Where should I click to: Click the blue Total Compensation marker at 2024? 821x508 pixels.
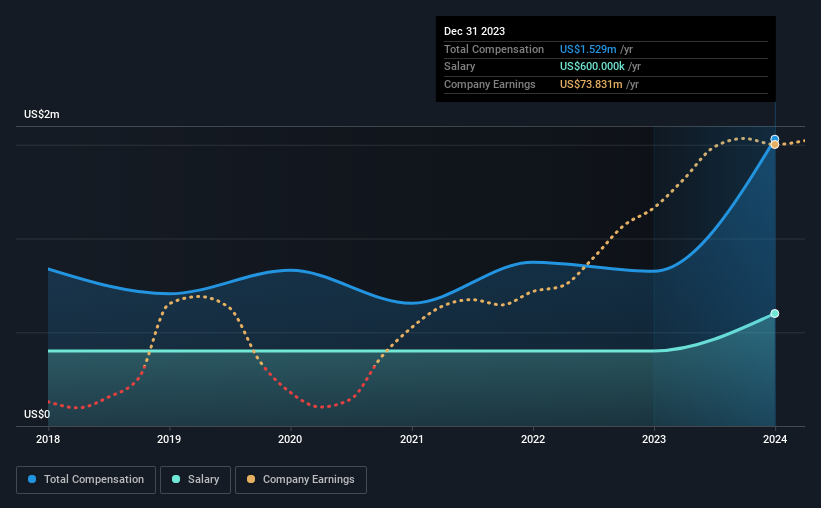[x=774, y=139]
